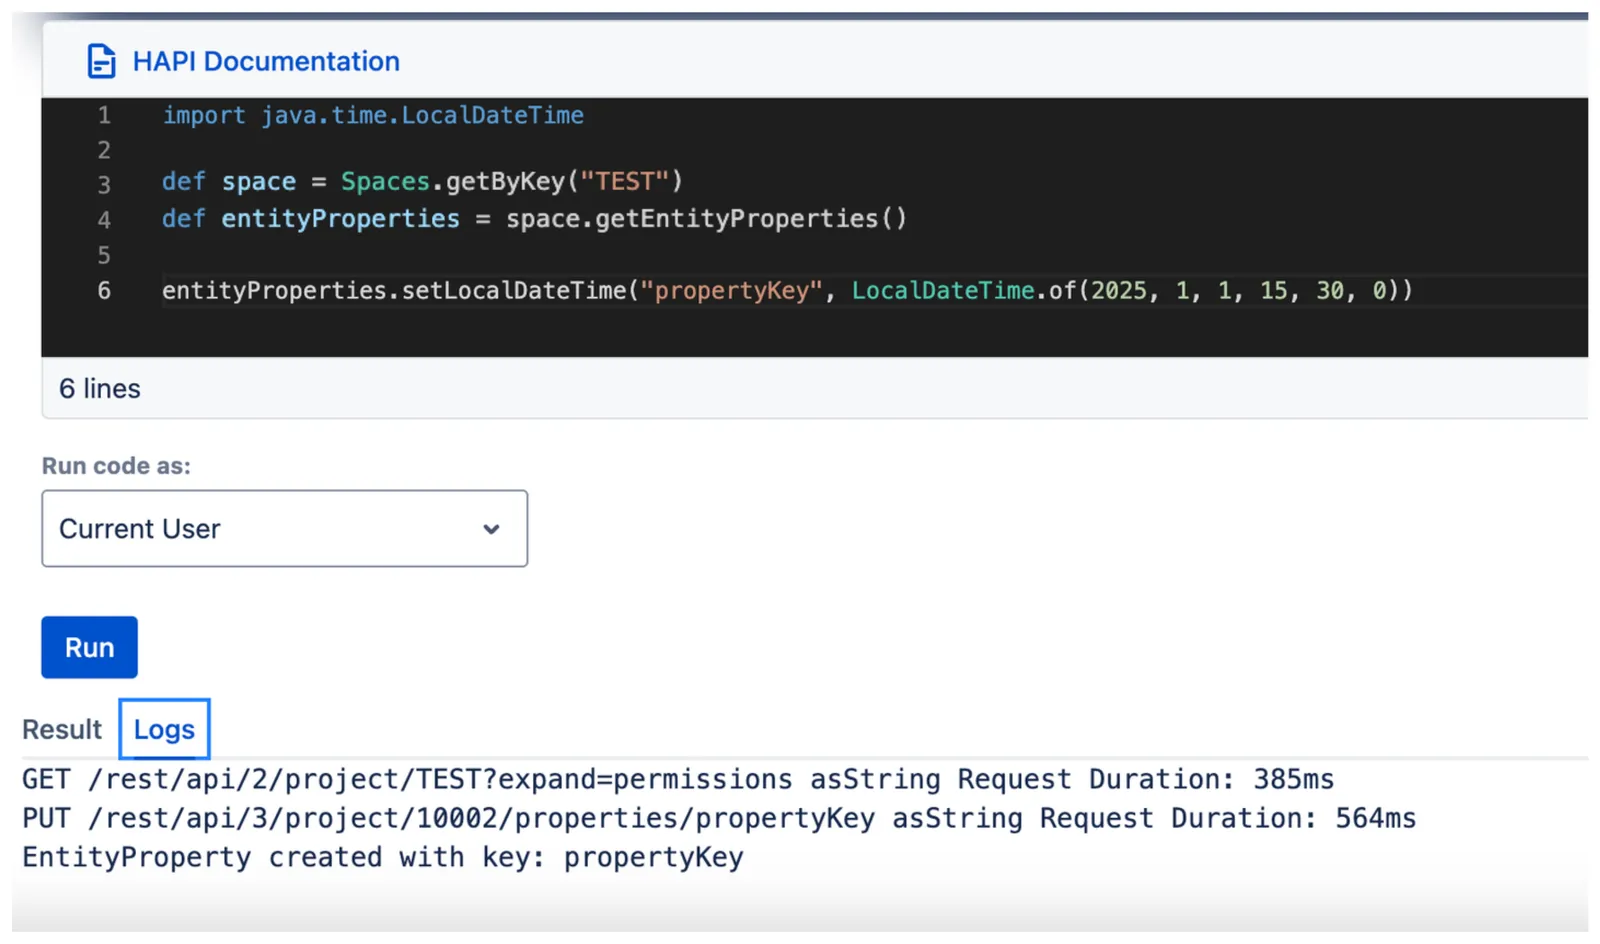Click line number 6 in gutter
The height and width of the screenshot is (944, 1600).
point(104,290)
